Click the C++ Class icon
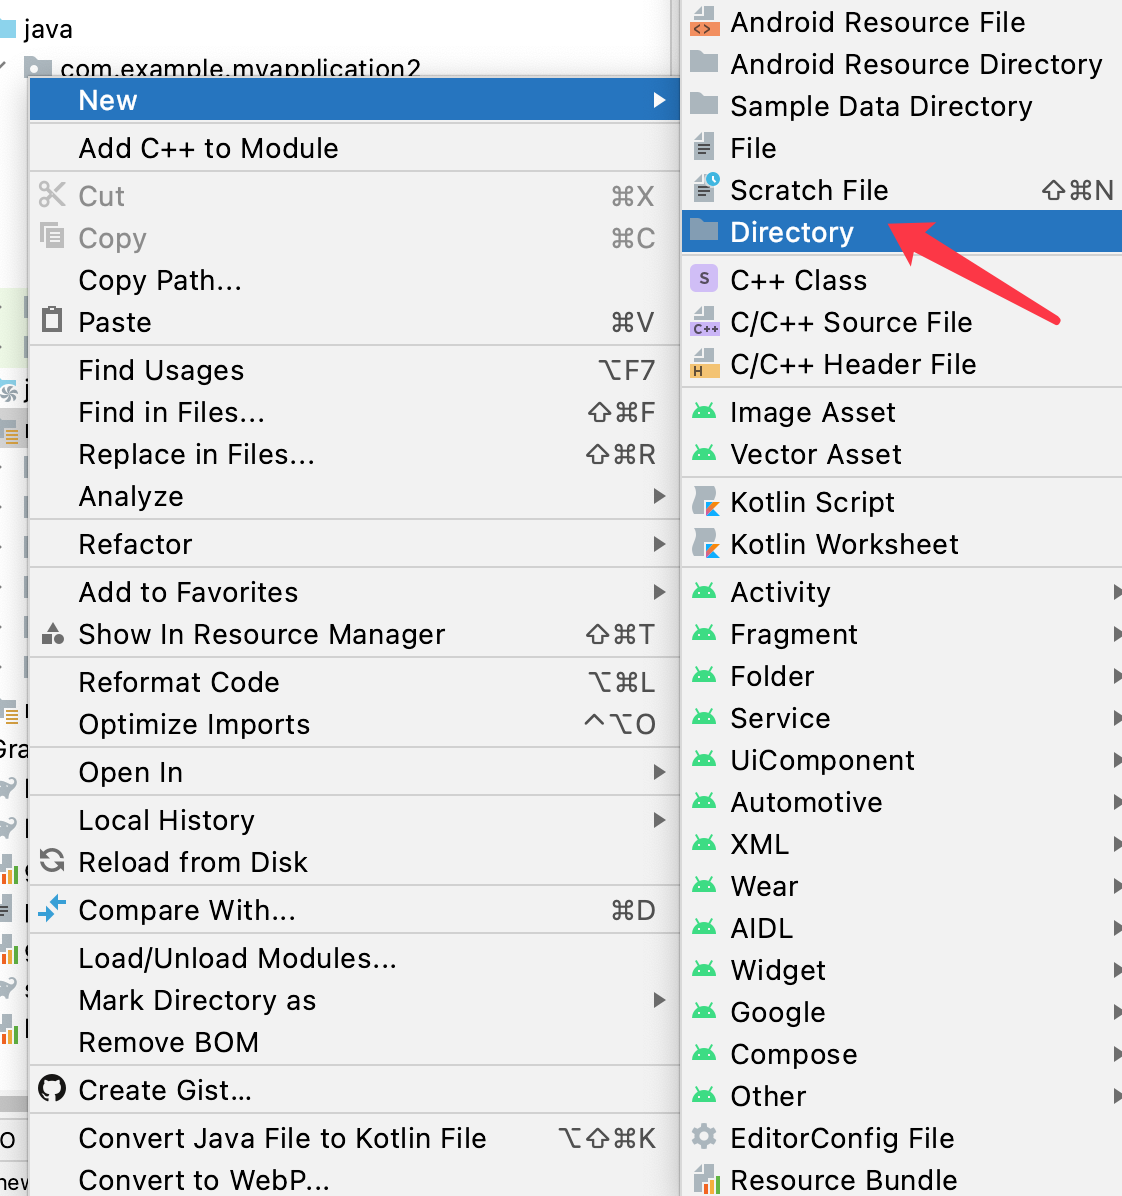This screenshot has width=1122, height=1196. (x=704, y=279)
